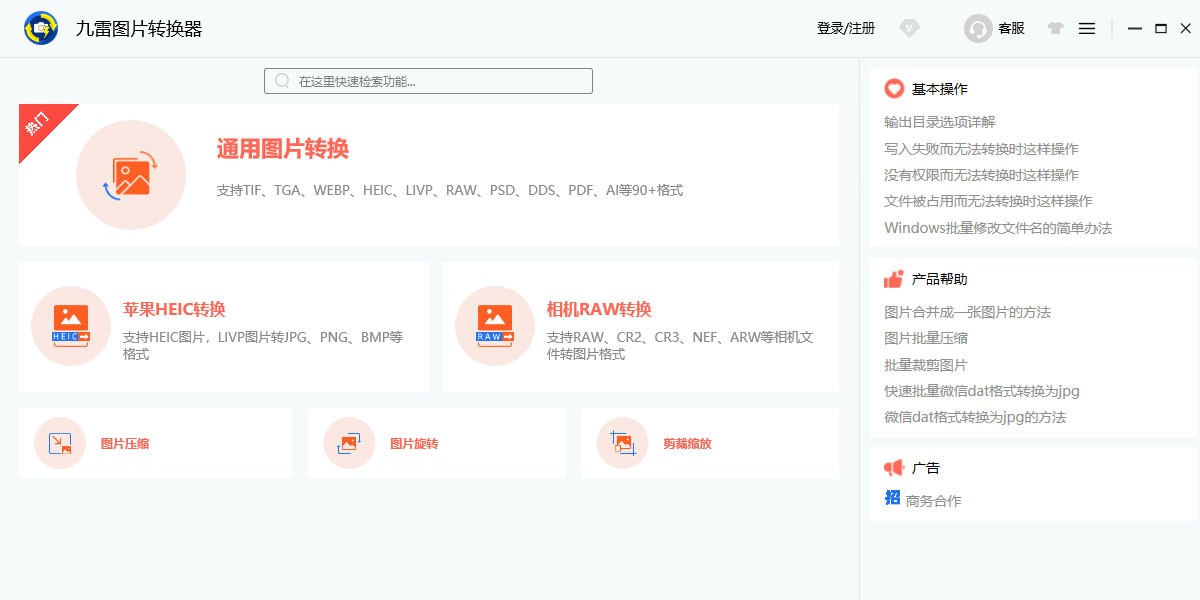Open the image rotation icon
Viewport: 1200px width, 600px height.
point(349,443)
